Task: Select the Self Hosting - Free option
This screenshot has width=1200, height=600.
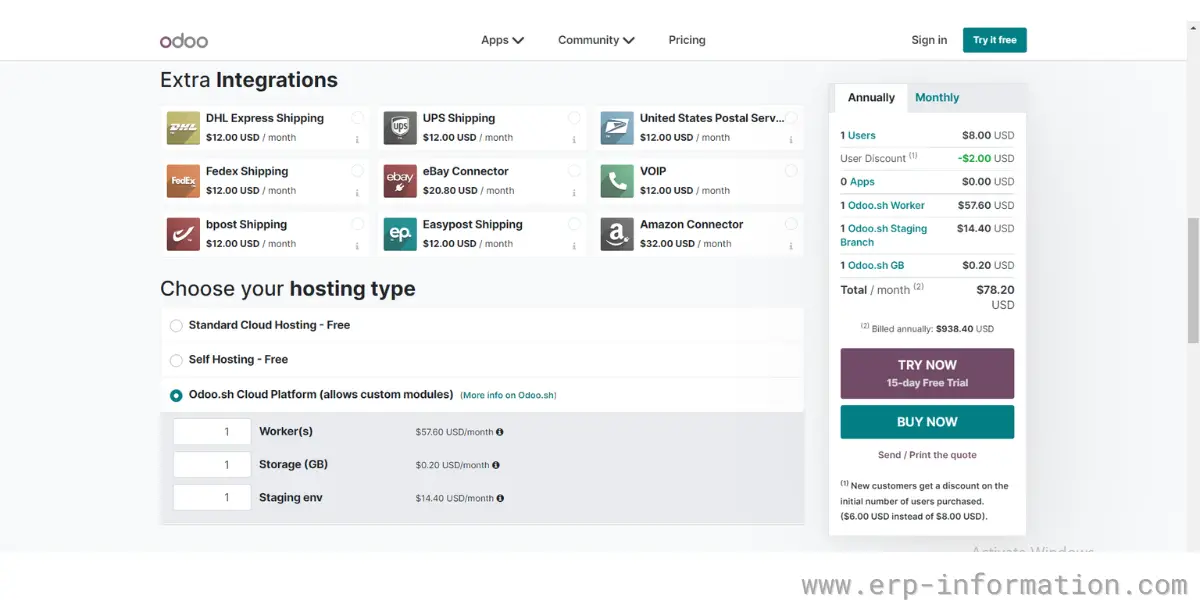Action: tap(176, 360)
